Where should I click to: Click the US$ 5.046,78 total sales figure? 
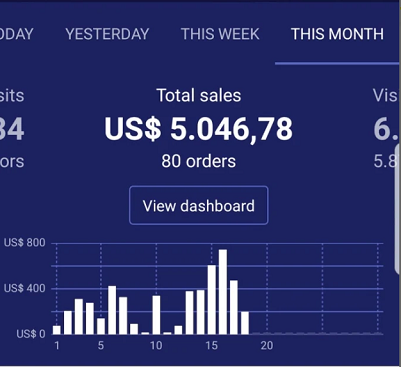tap(199, 129)
